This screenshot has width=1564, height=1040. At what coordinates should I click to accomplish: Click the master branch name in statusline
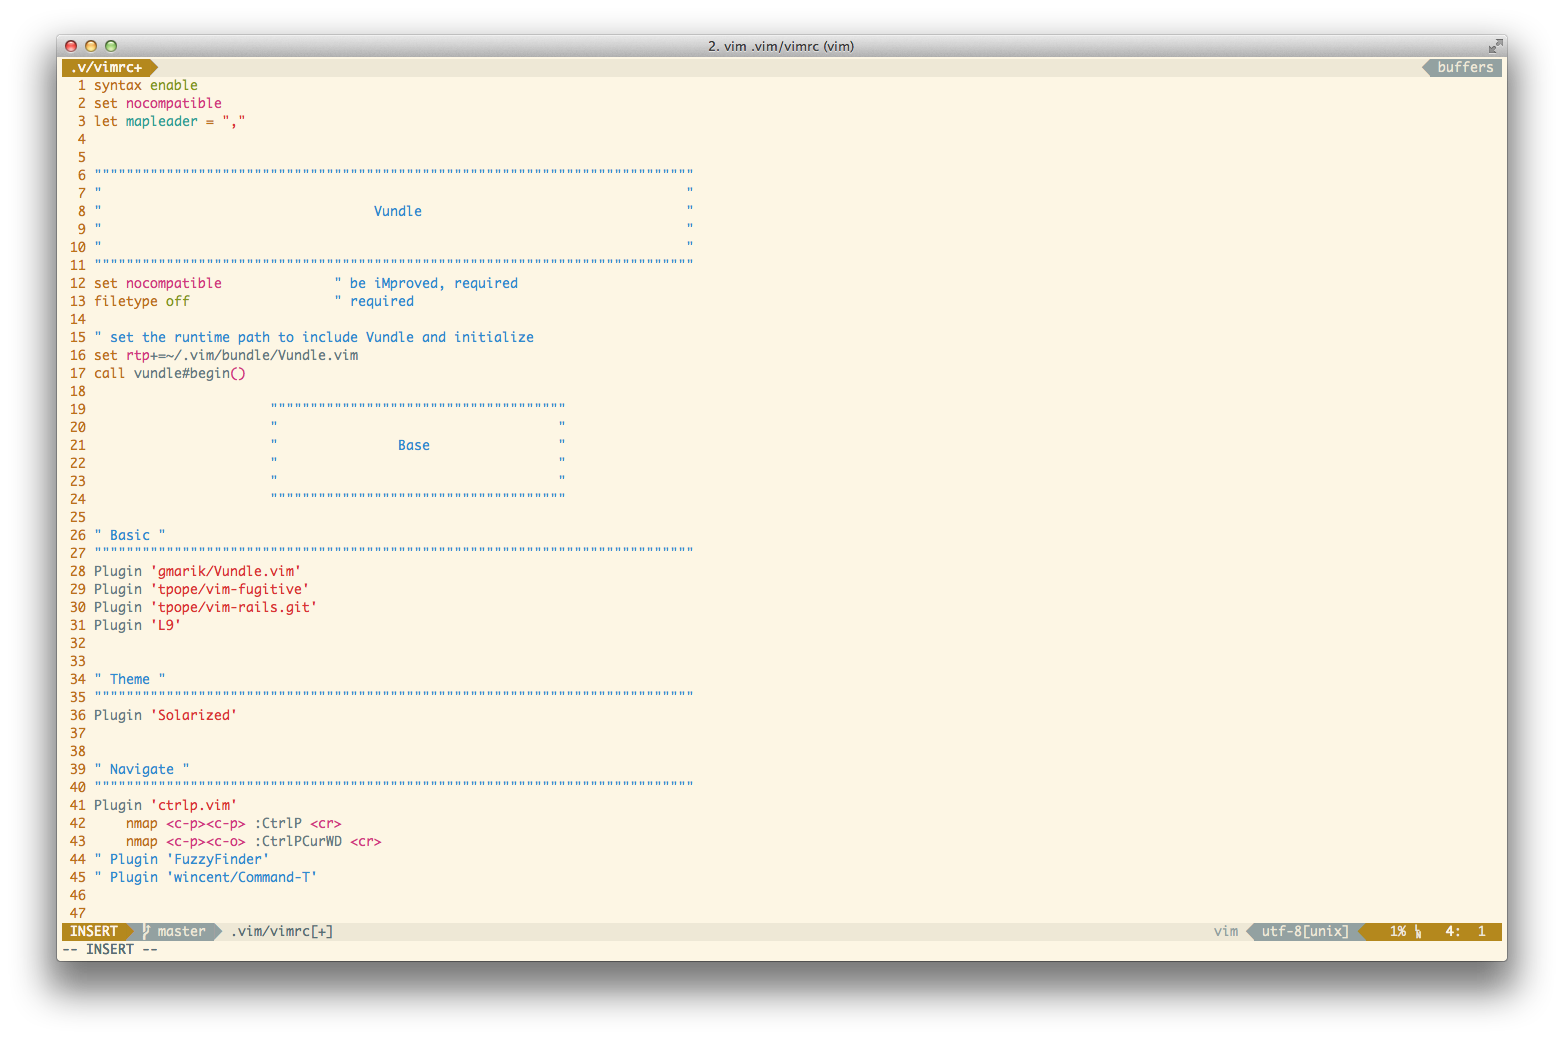pyautogui.click(x=181, y=931)
